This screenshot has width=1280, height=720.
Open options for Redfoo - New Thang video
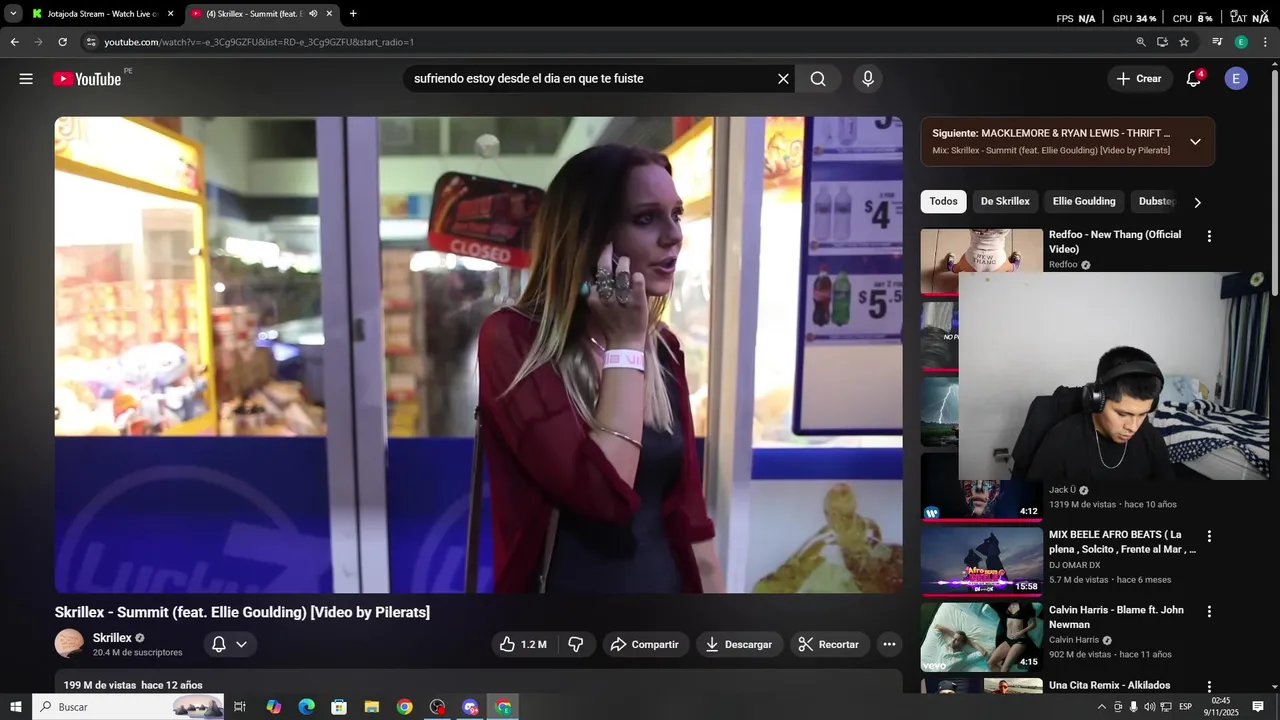coord(1209,237)
